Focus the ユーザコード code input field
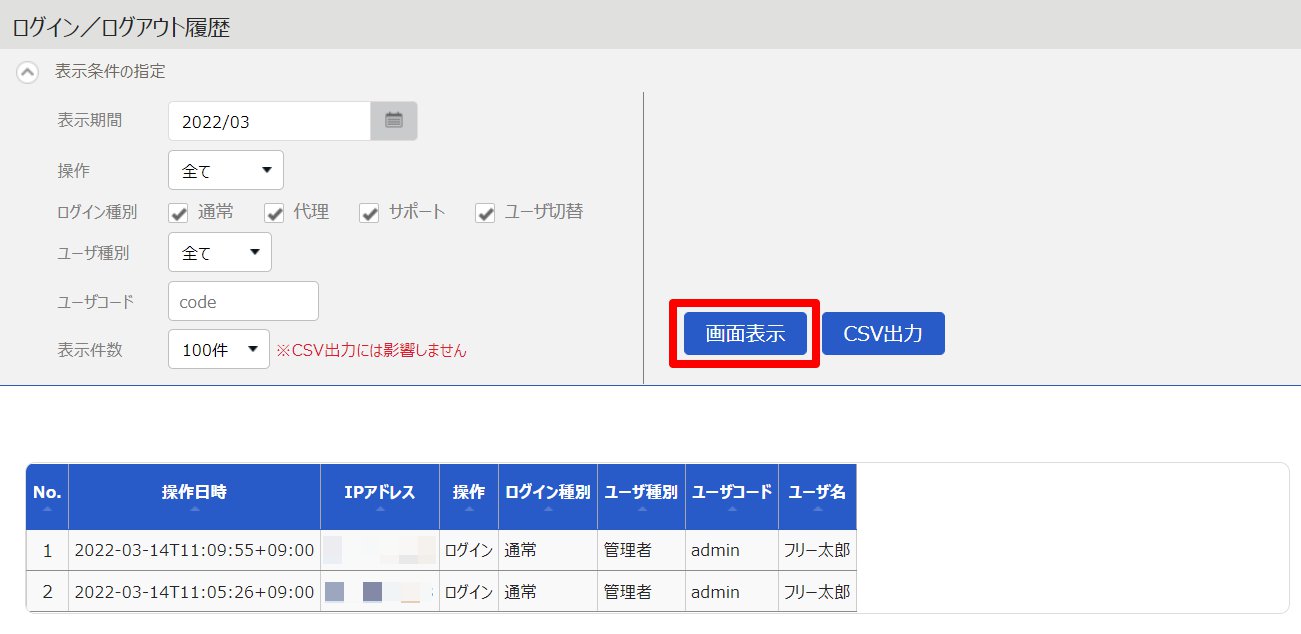Viewport: 1301px width, 634px height. point(243,301)
